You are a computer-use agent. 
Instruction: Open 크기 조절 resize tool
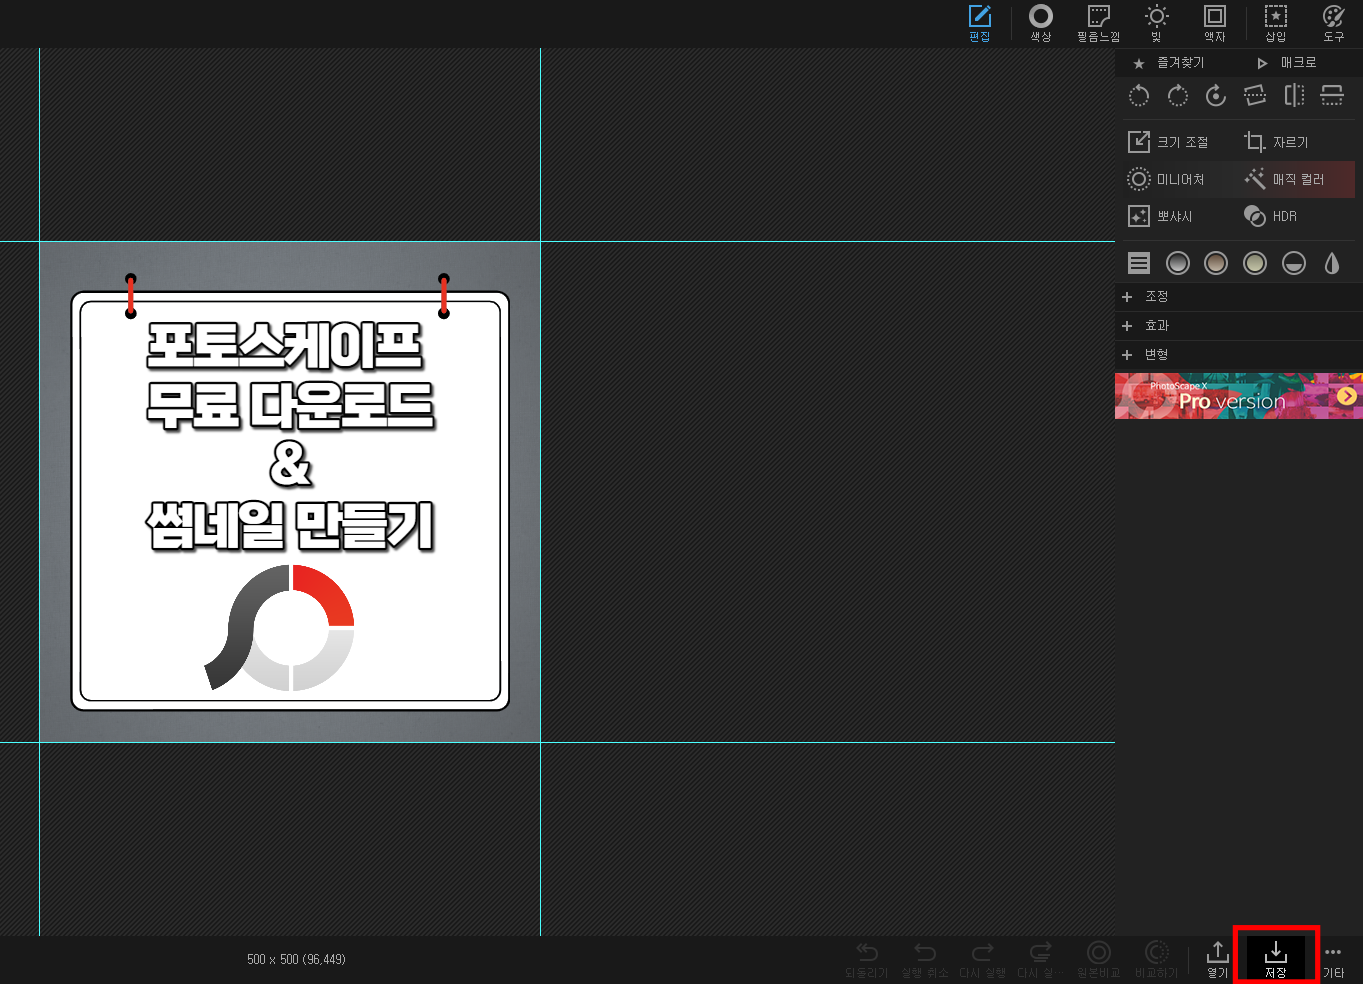[1168, 142]
